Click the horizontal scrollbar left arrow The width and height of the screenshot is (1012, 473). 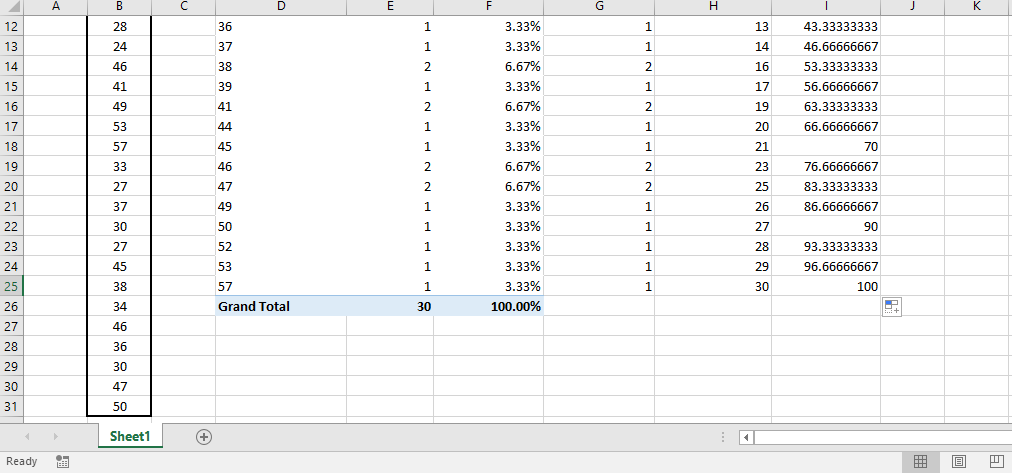pos(746,437)
